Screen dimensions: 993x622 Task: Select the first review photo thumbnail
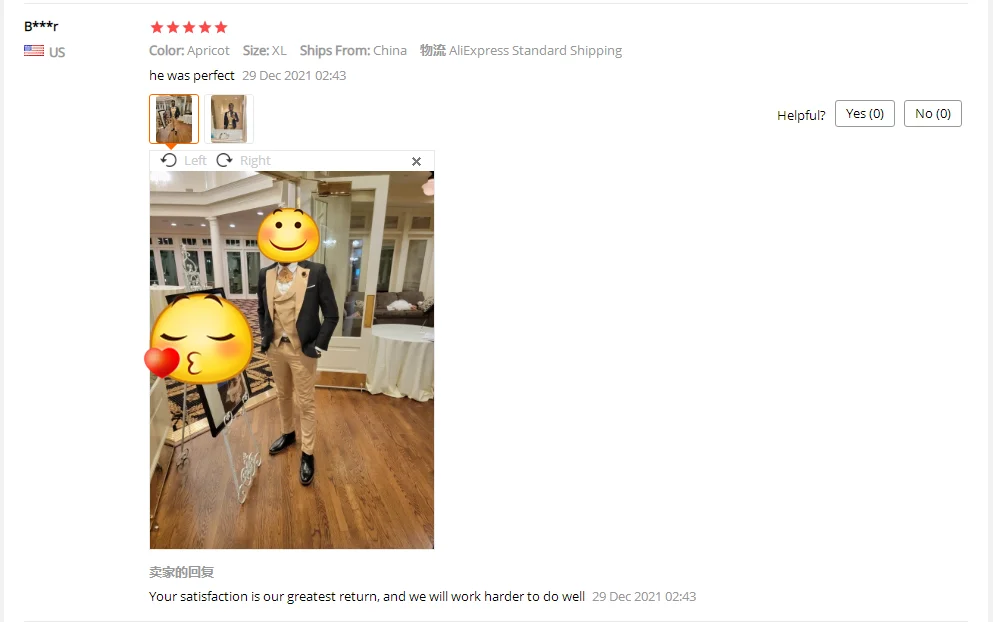(174, 119)
